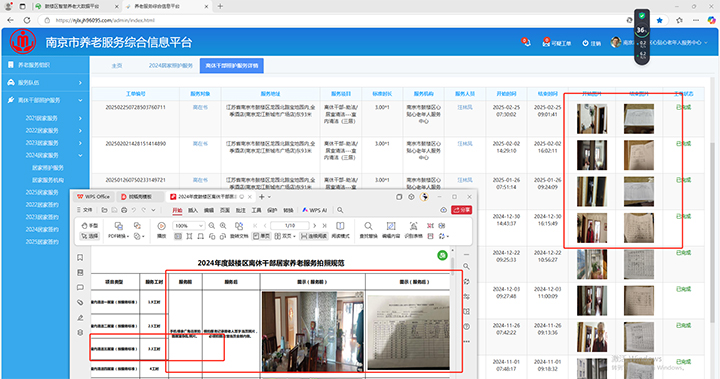The image size is (720, 379).
Task: Open 居家照护服务 sidebar item
Action: 48,168
